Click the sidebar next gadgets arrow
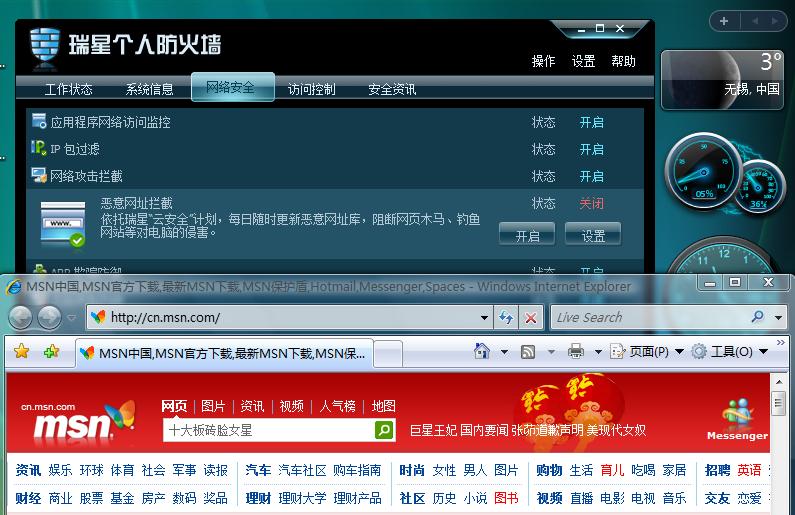 coord(774,21)
